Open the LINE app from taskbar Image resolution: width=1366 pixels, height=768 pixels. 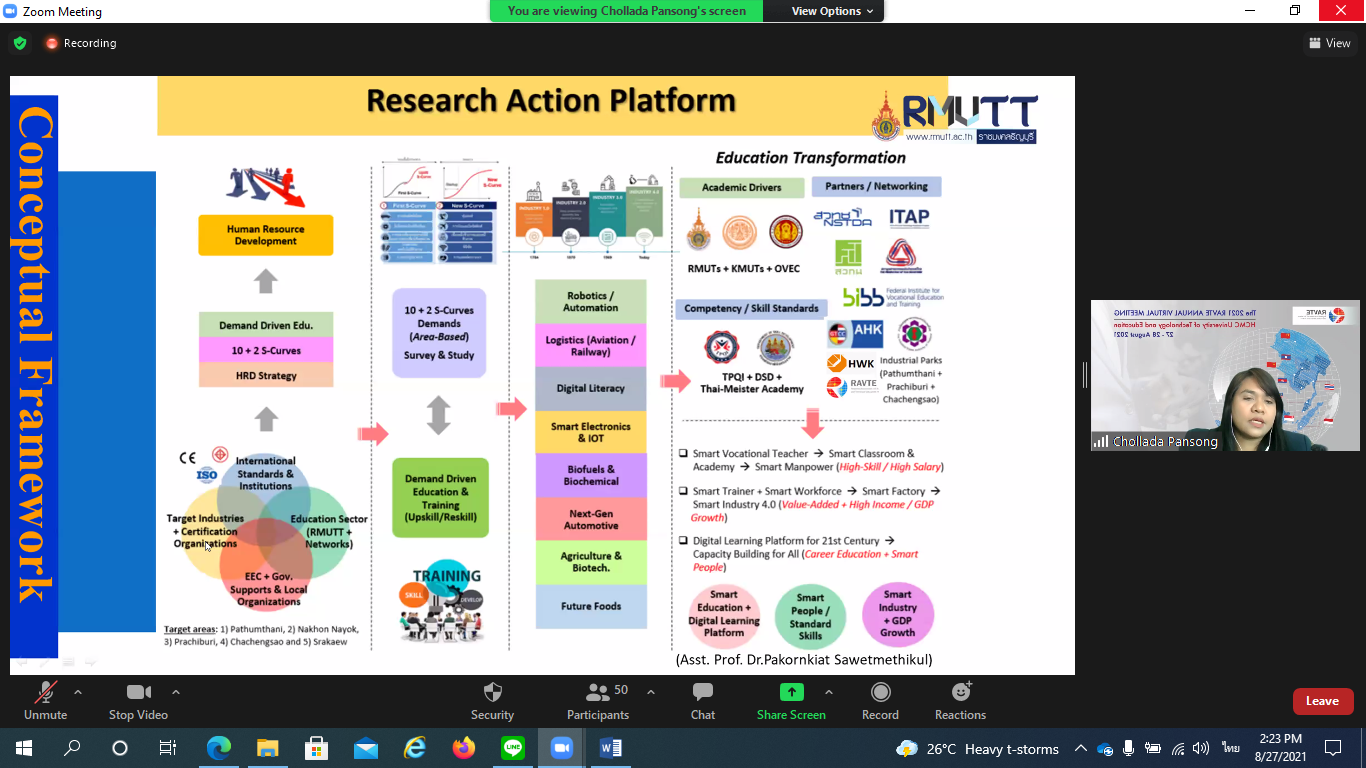[512, 748]
